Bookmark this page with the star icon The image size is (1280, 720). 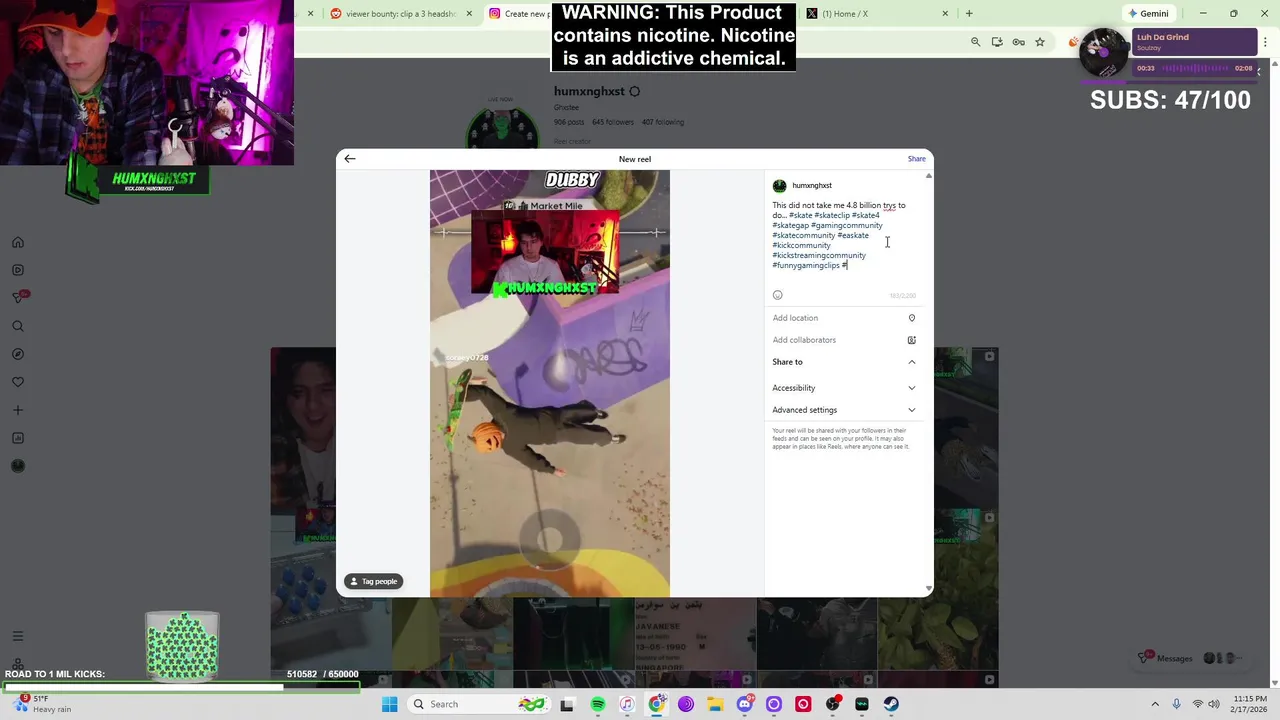coord(1040,42)
